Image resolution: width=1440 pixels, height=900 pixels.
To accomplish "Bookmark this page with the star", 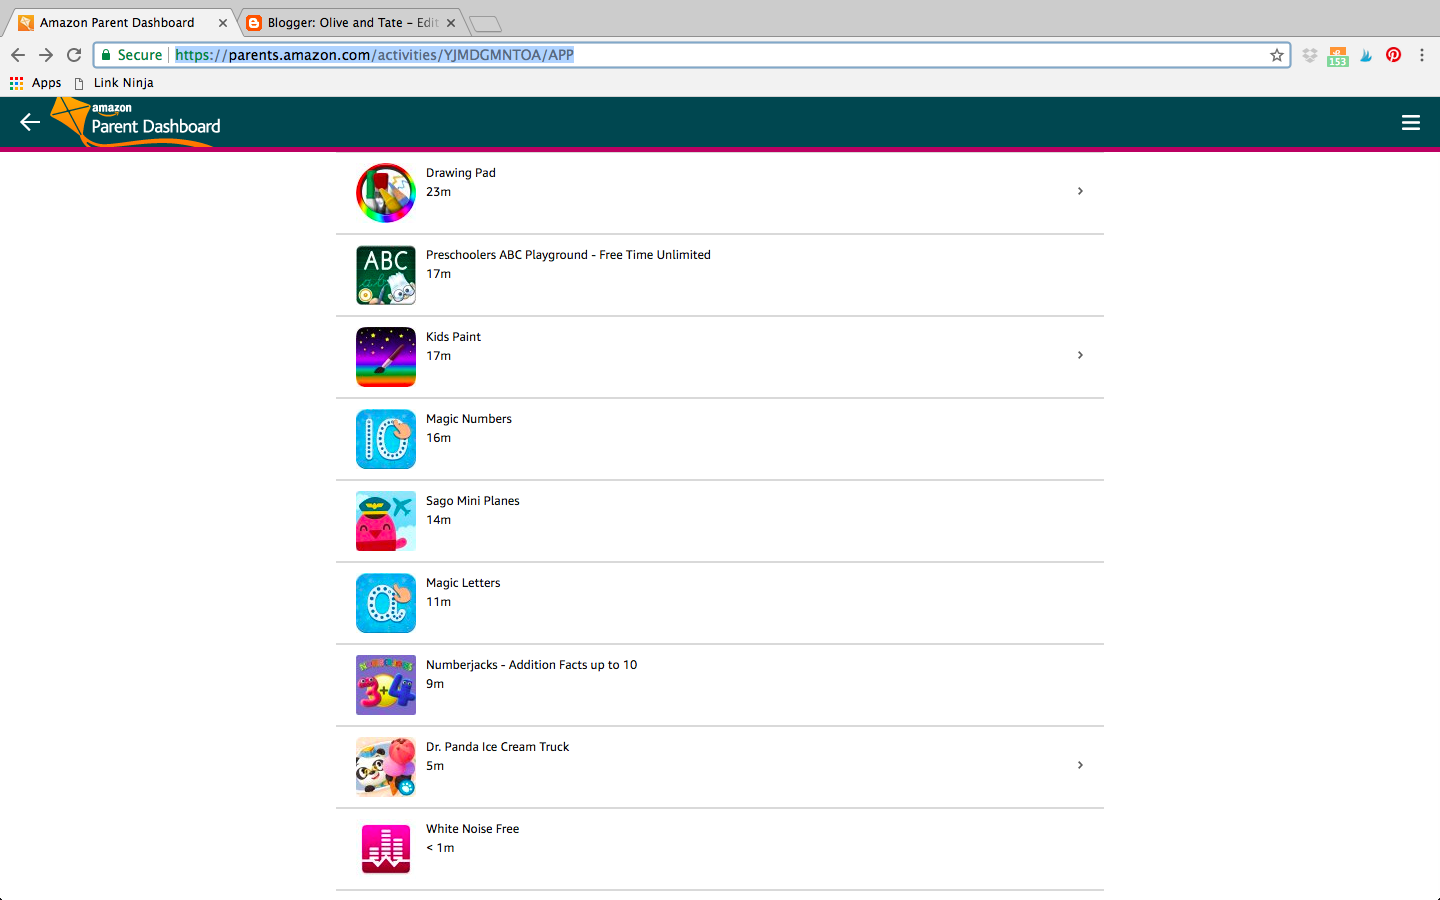I will coord(1277,55).
